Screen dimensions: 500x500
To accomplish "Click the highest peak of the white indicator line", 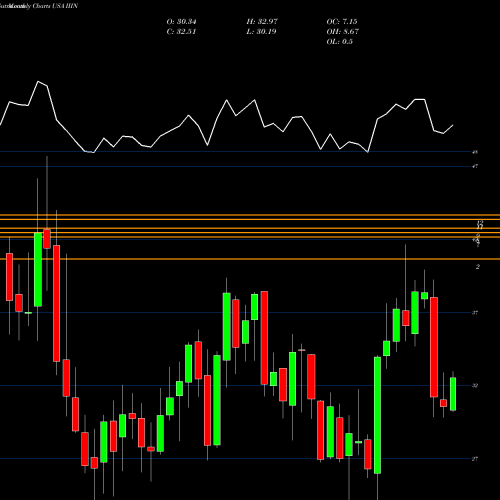I will pos(38,81).
